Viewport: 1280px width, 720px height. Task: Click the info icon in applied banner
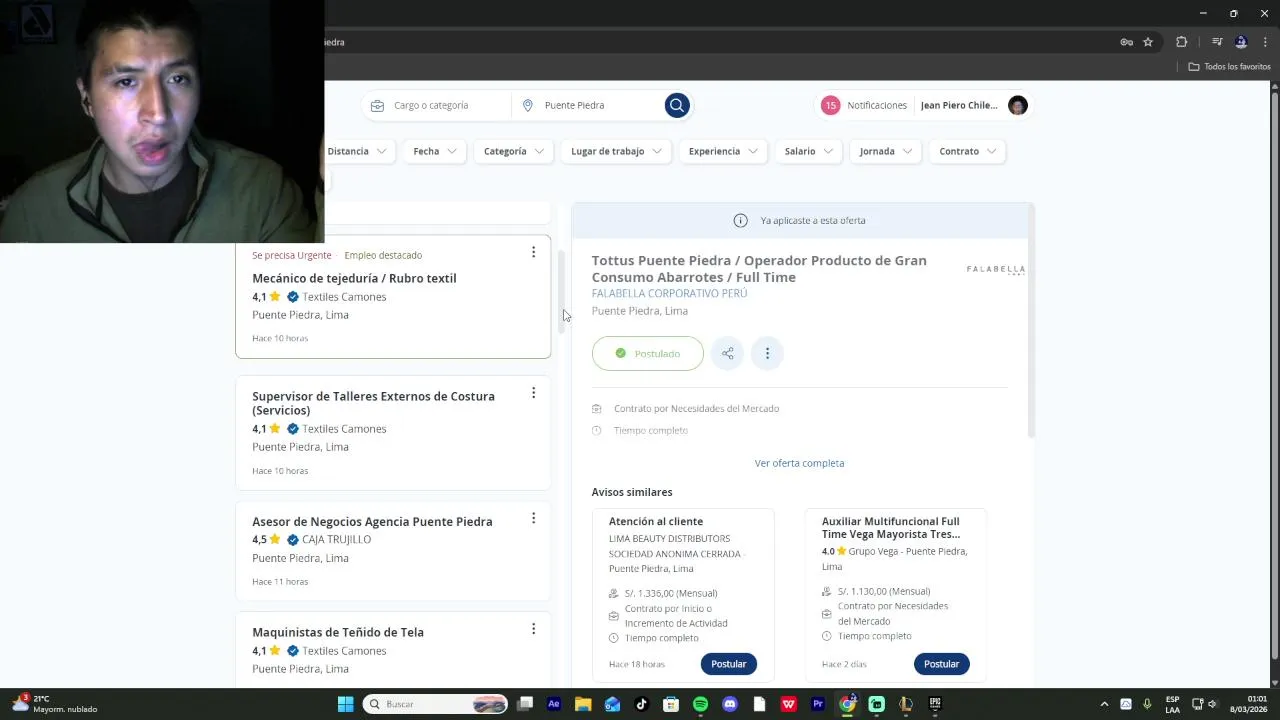pos(740,220)
